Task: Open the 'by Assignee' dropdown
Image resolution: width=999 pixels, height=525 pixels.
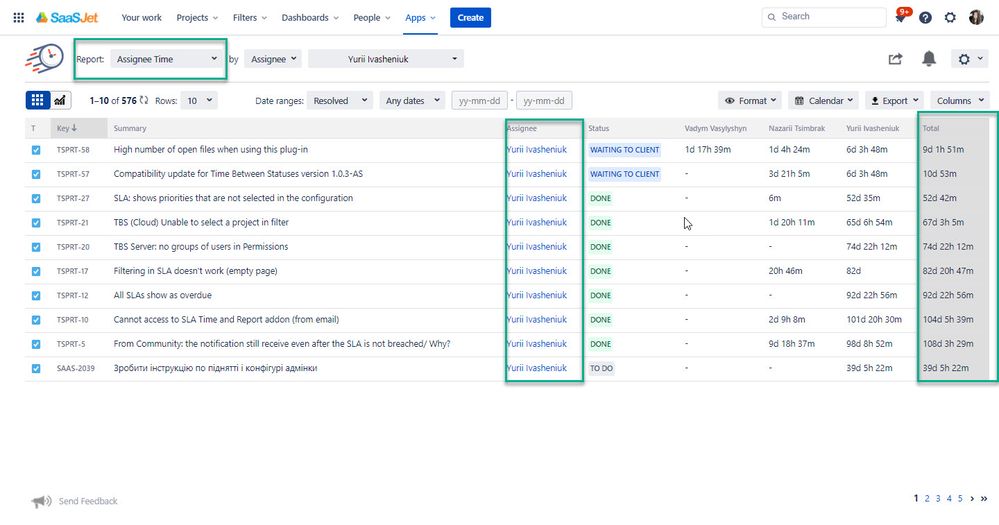Action: tap(273, 59)
